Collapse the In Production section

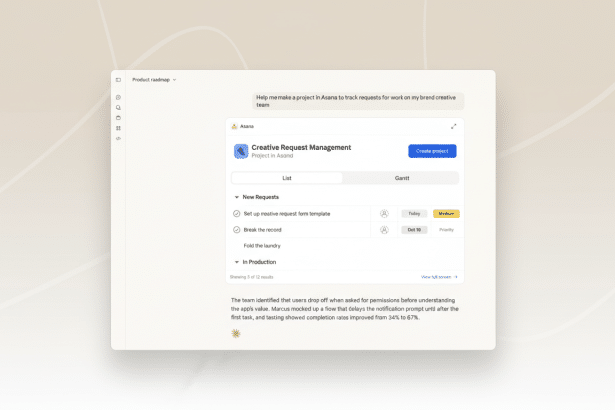(237, 262)
